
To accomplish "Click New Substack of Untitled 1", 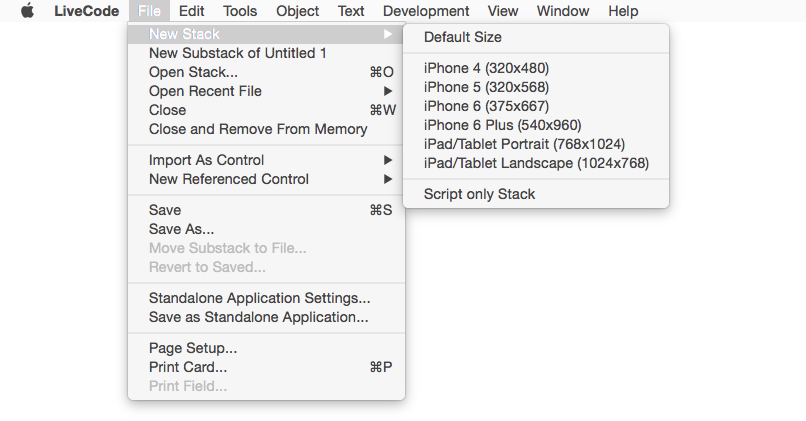I will tap(237, 53).
